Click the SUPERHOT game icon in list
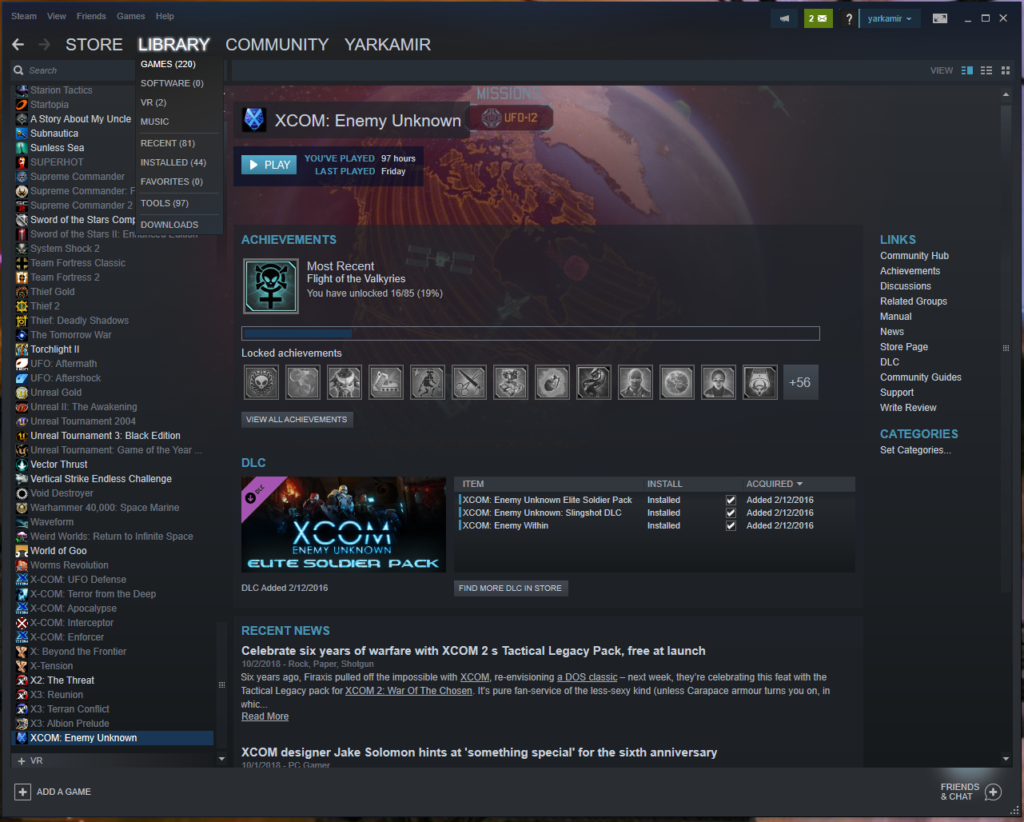 (22, 162)
